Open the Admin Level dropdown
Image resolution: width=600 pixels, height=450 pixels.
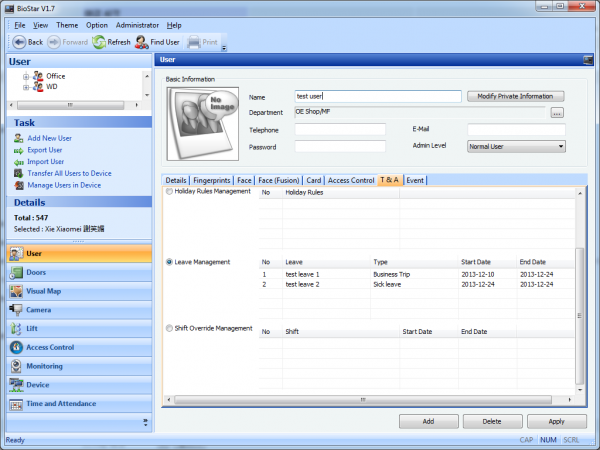click(x=516, y=146)
